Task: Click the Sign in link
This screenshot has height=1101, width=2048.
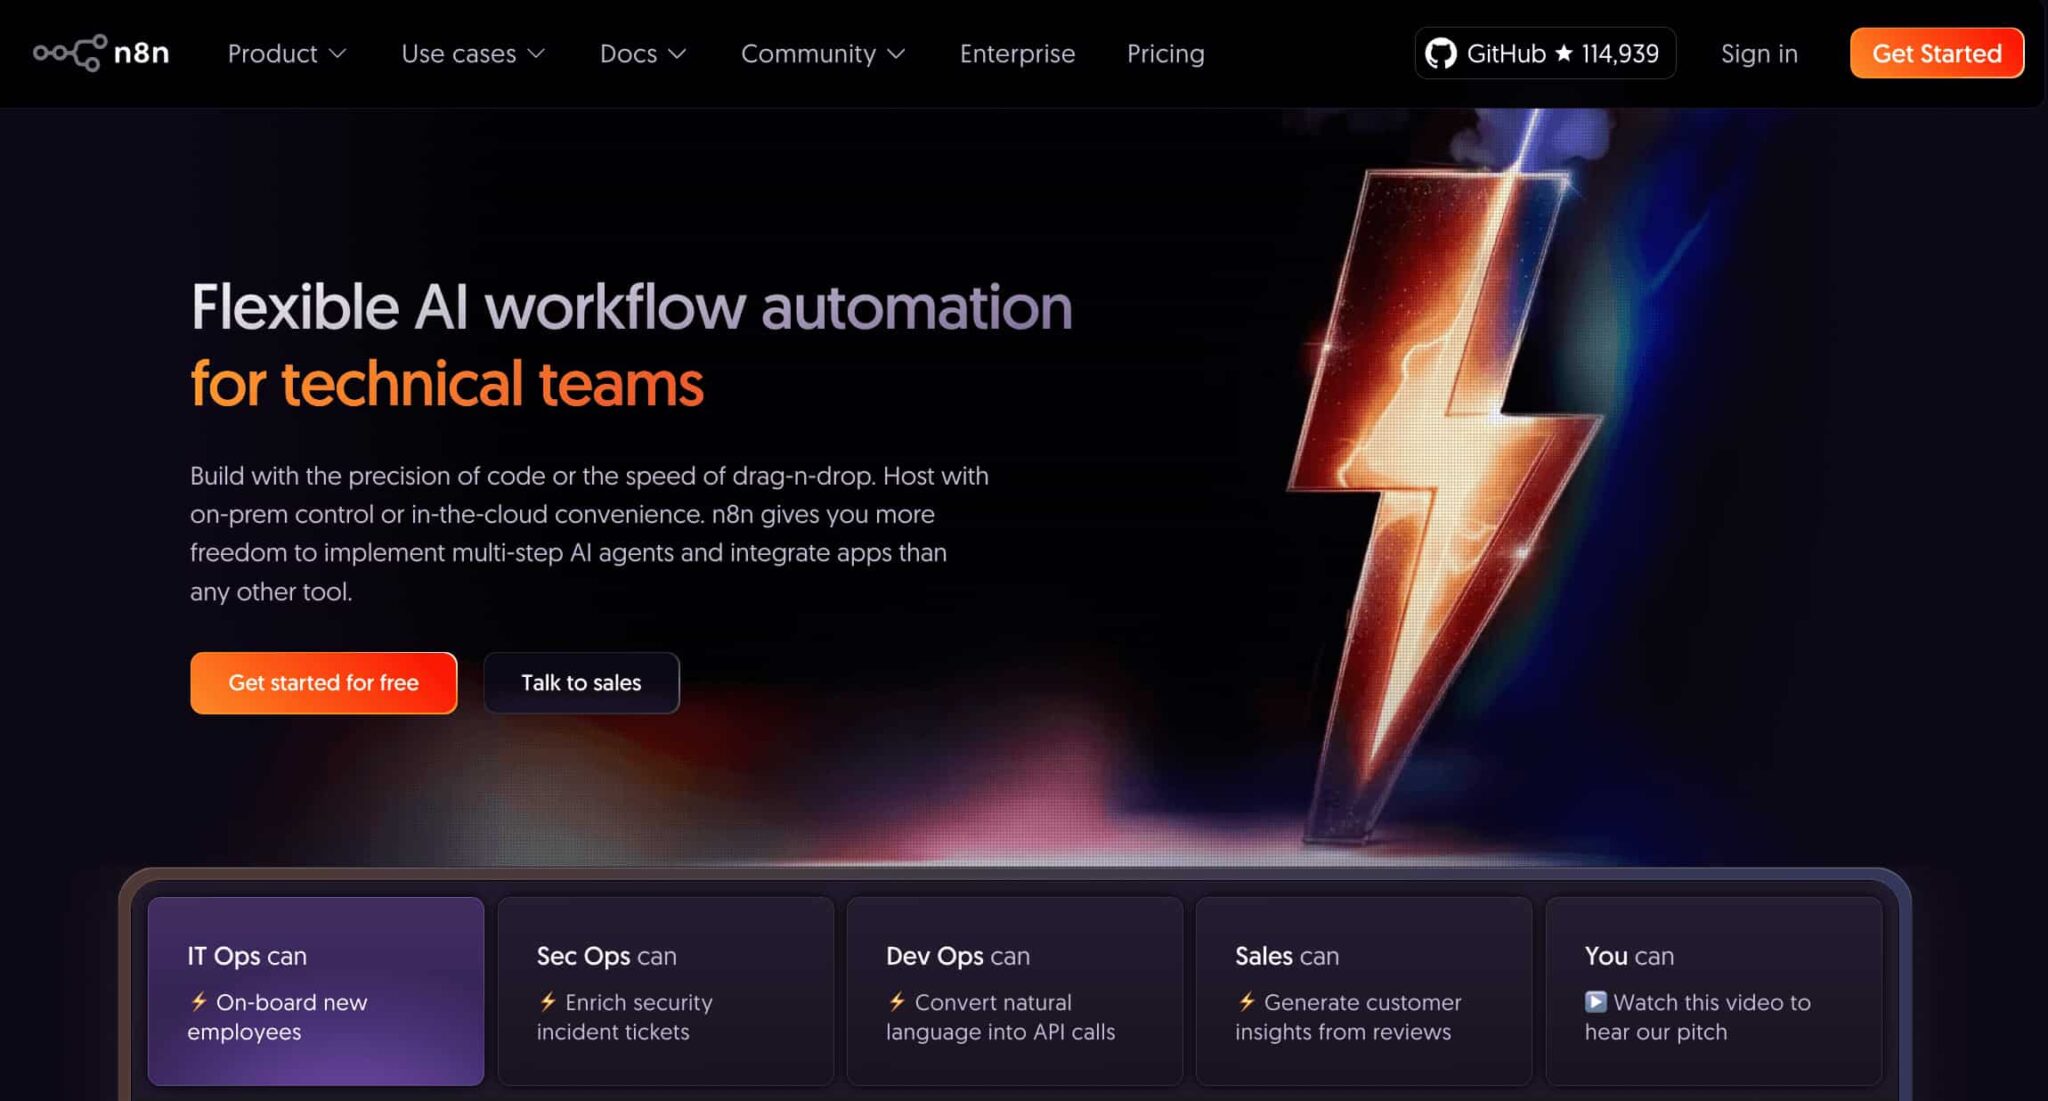Action: (x=1759, y=53)
